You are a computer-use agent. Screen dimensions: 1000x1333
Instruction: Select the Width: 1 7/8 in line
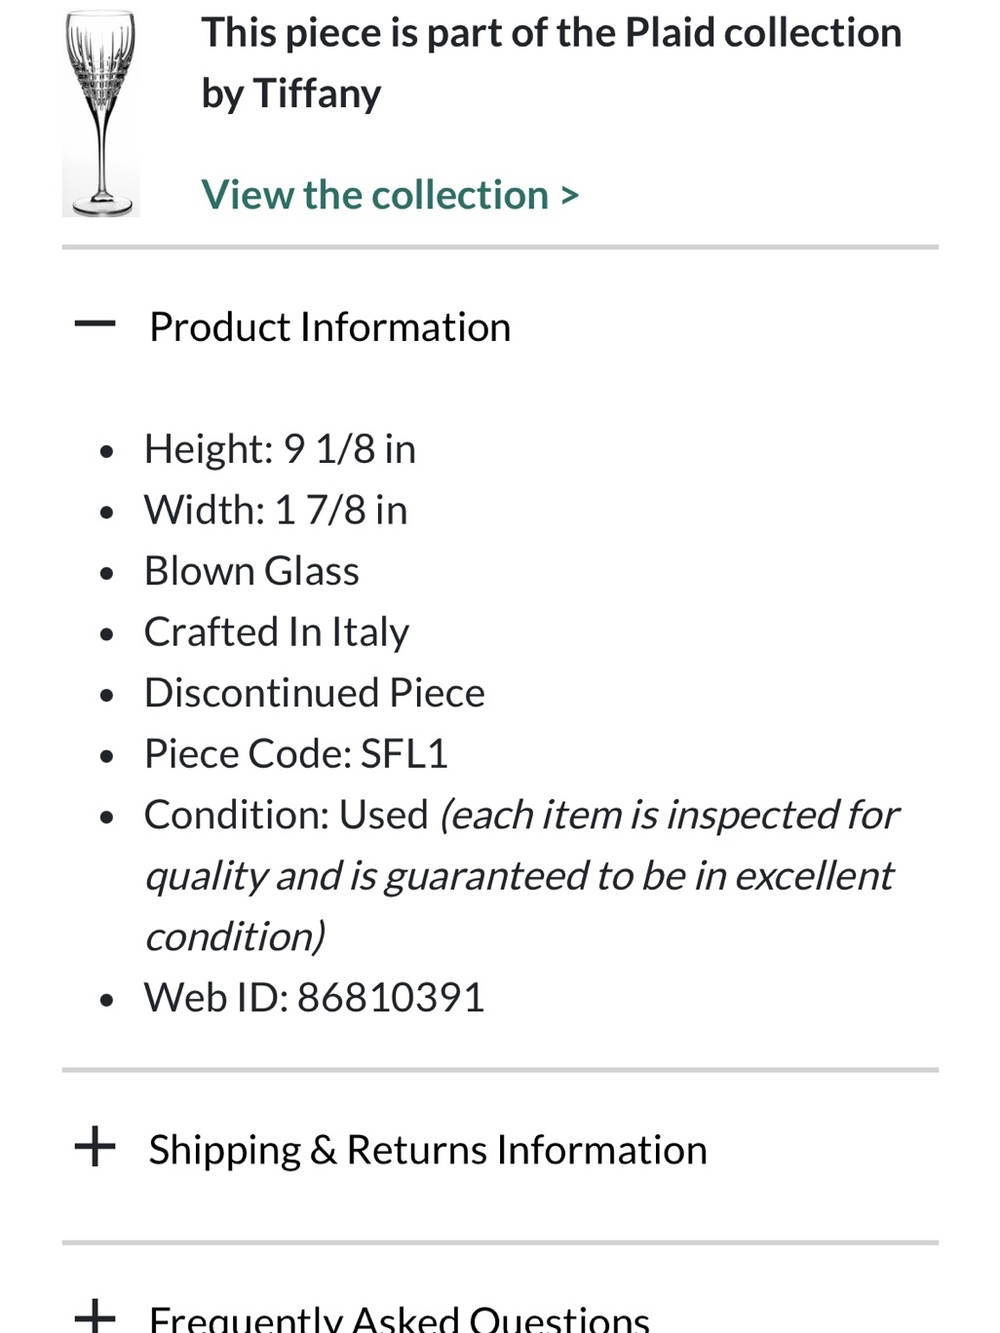coord(276,510)
